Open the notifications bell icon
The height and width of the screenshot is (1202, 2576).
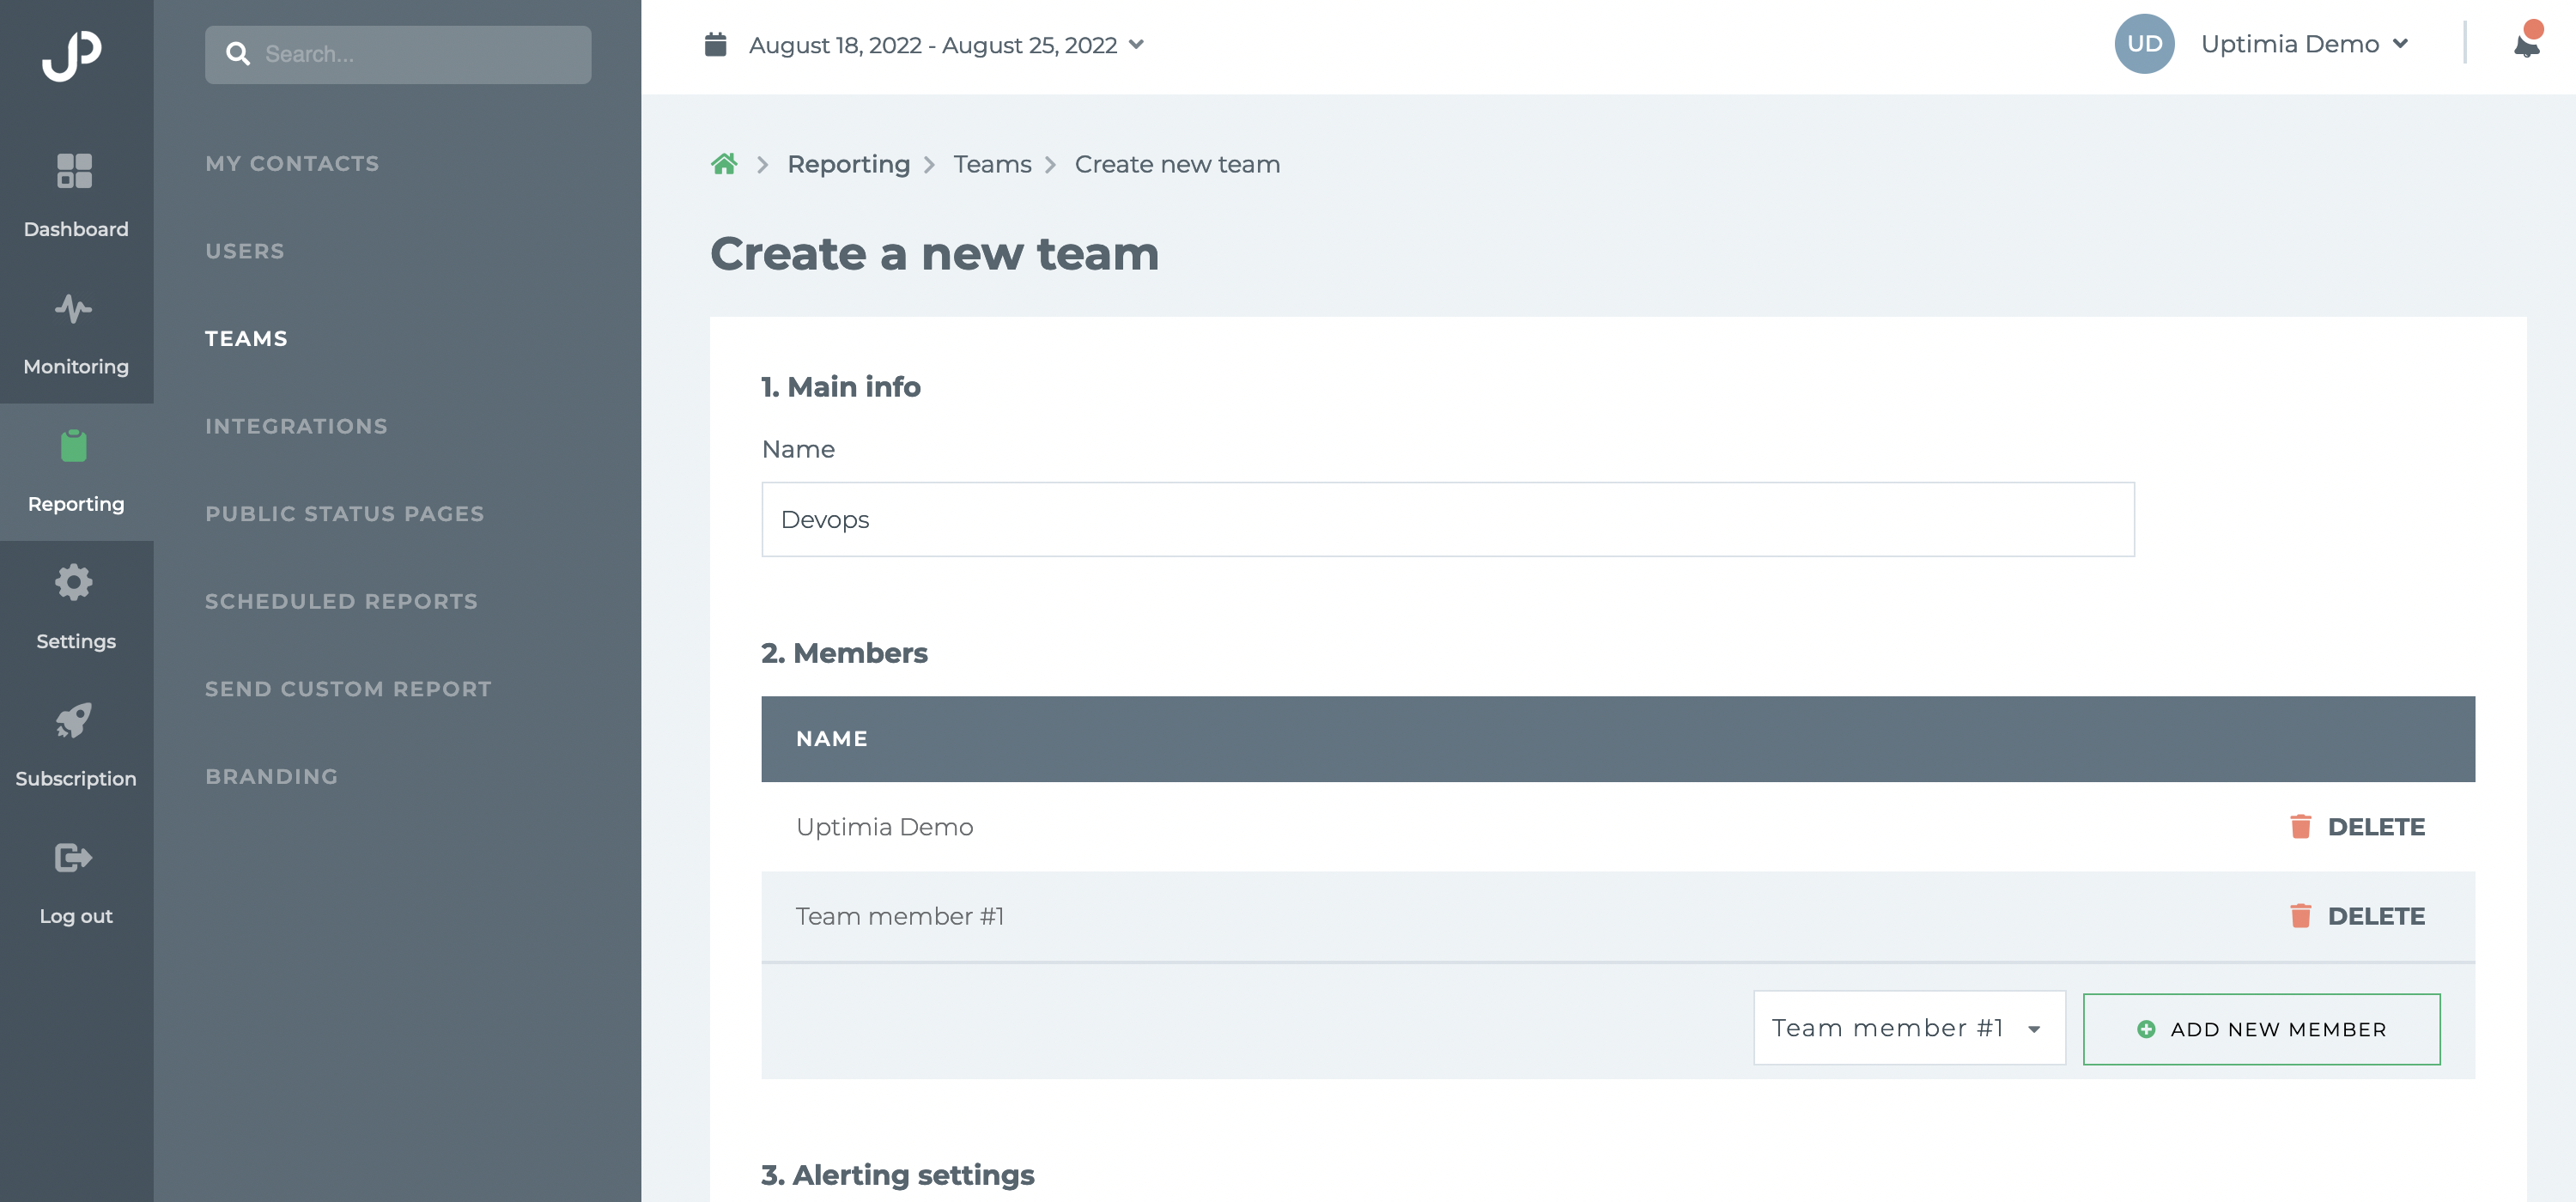tap(2526, 43)
